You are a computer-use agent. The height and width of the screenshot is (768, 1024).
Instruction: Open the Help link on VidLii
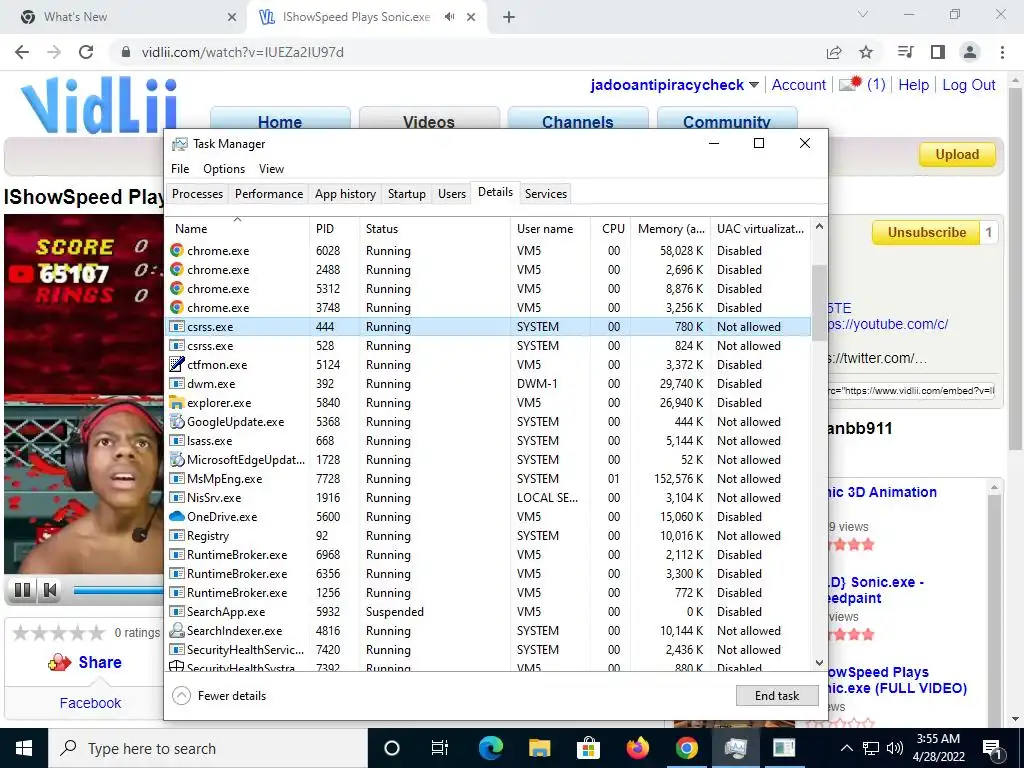(914, 85)
